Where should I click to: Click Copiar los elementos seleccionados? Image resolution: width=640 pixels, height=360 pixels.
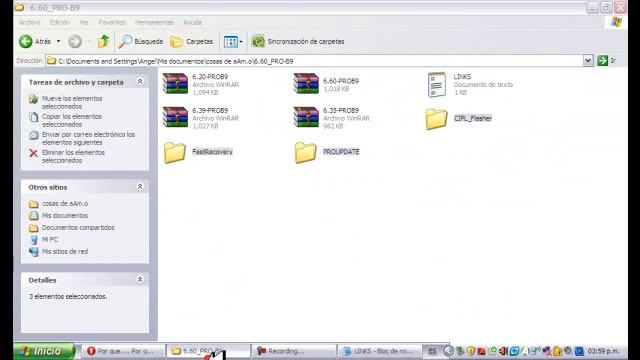tap(72, 120)
